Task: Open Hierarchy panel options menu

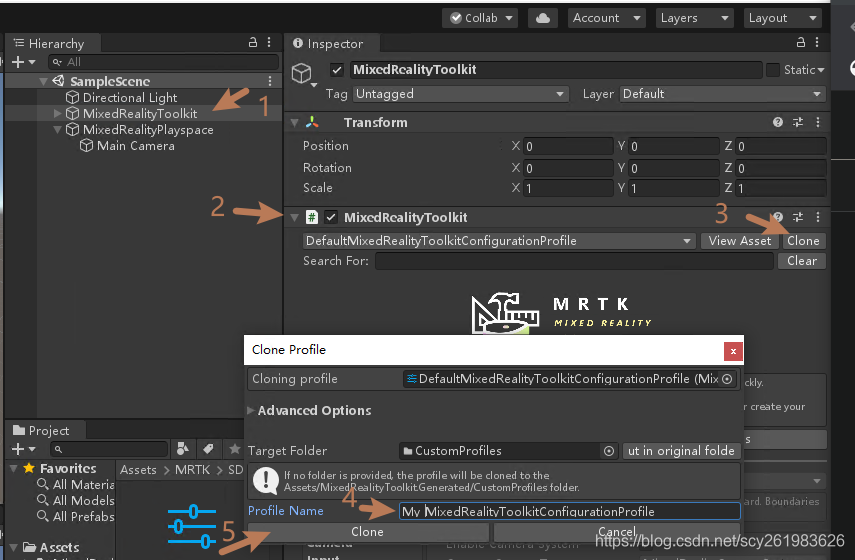Action: [269, 43]
